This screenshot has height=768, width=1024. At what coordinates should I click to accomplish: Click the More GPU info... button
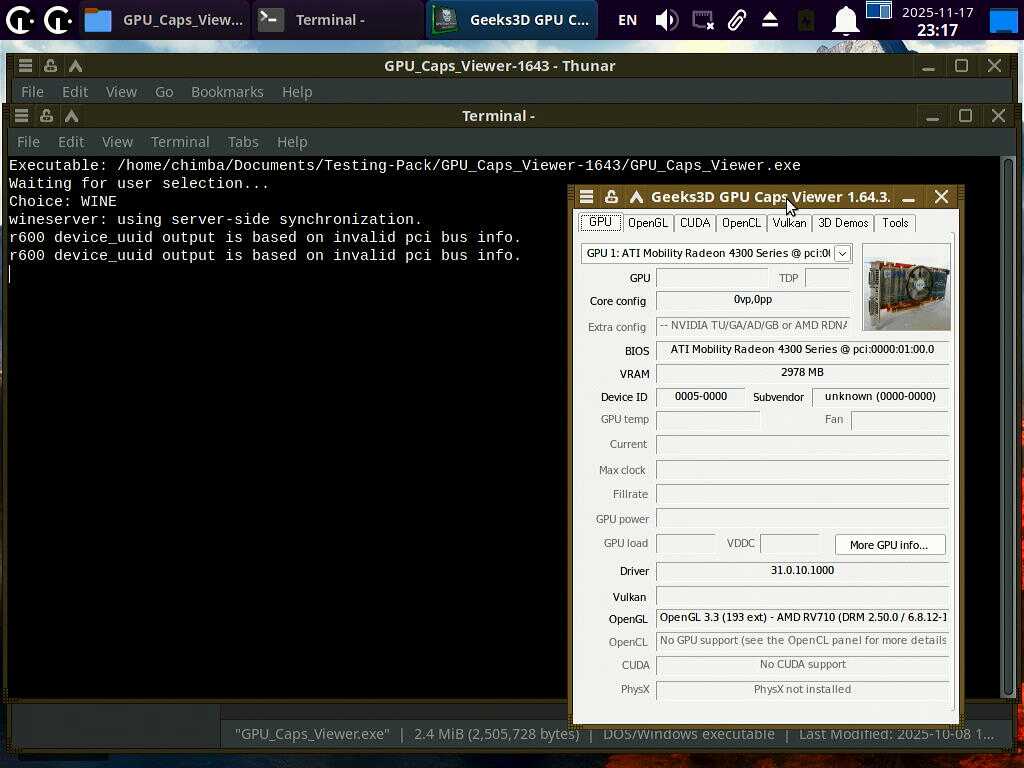(x=889, y=545)
